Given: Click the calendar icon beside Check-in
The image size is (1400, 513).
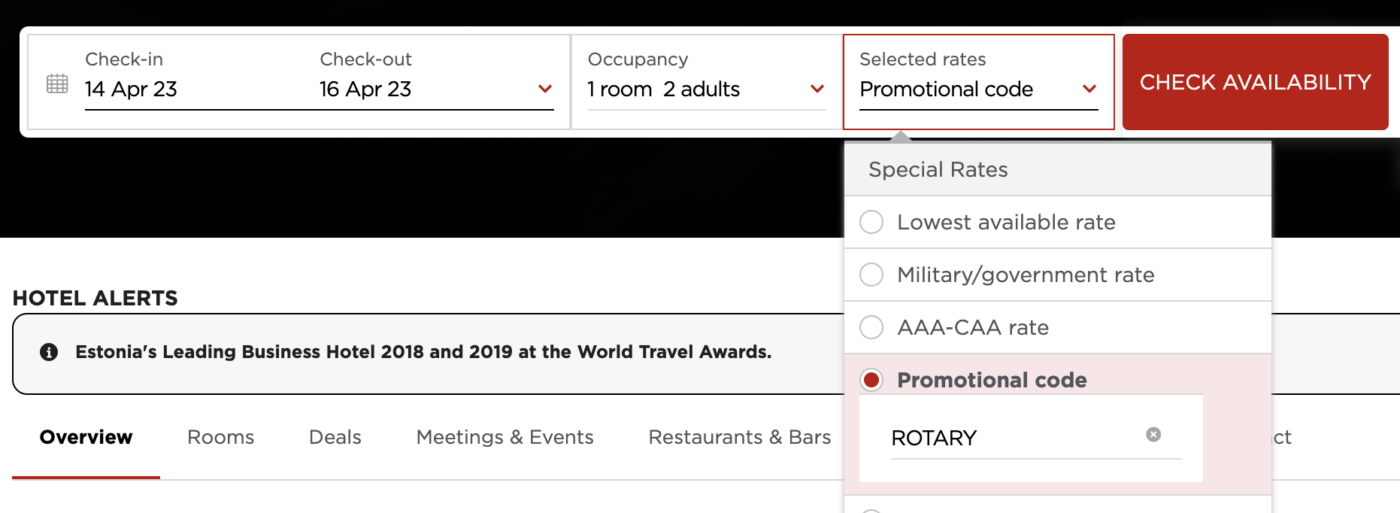Looking at the screenshot, I should point(58,84).
